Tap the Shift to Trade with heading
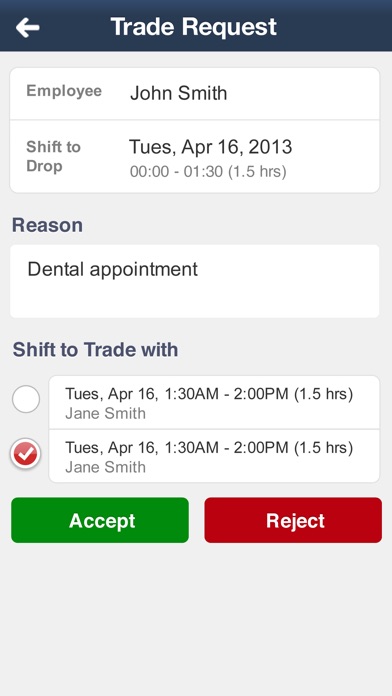 point(95,349)
